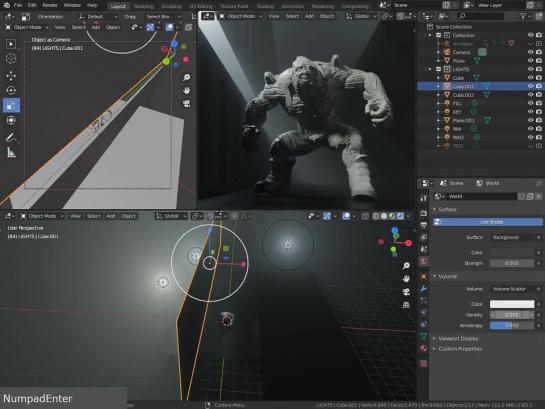
Task: Open Volume Scatter shader dropdown
Action: click(512, 289)
